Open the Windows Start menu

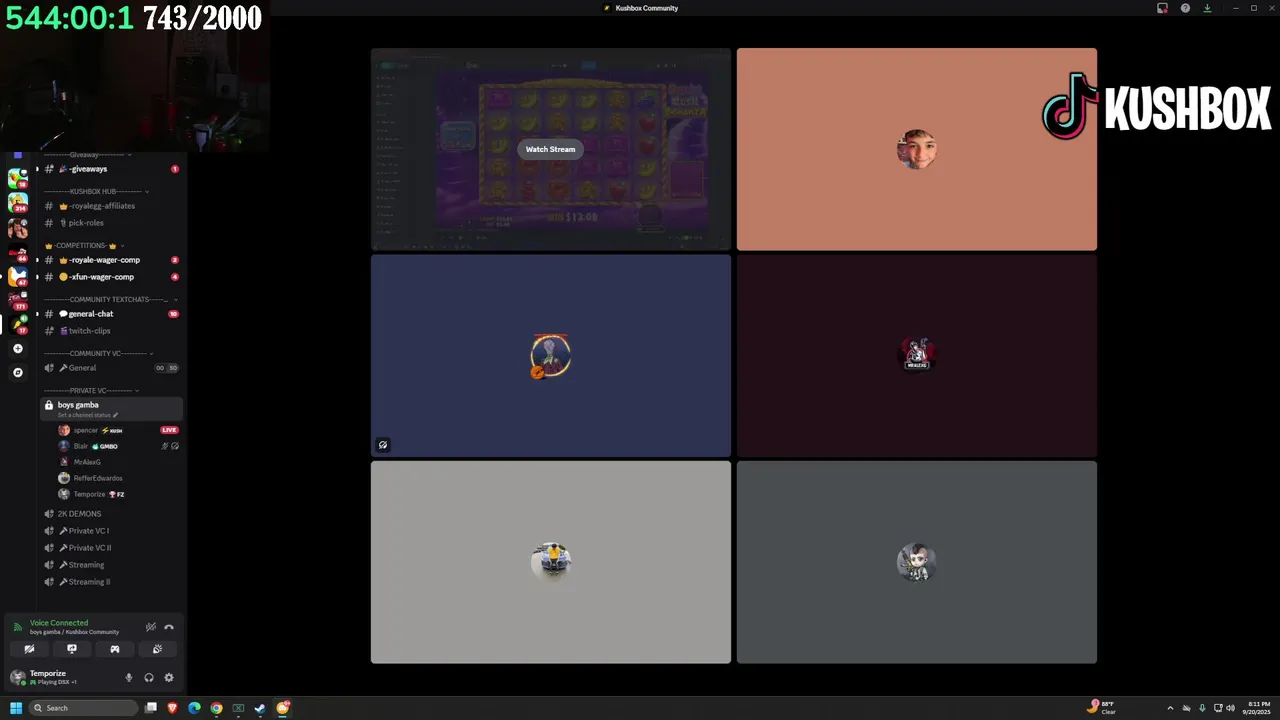tap(16, 708)
